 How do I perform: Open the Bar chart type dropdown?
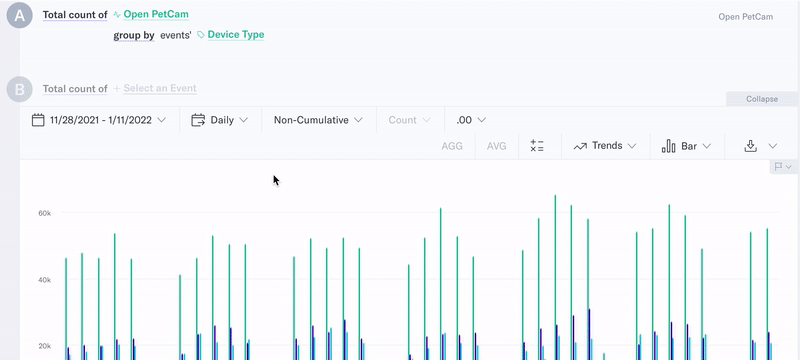[686, 146]
